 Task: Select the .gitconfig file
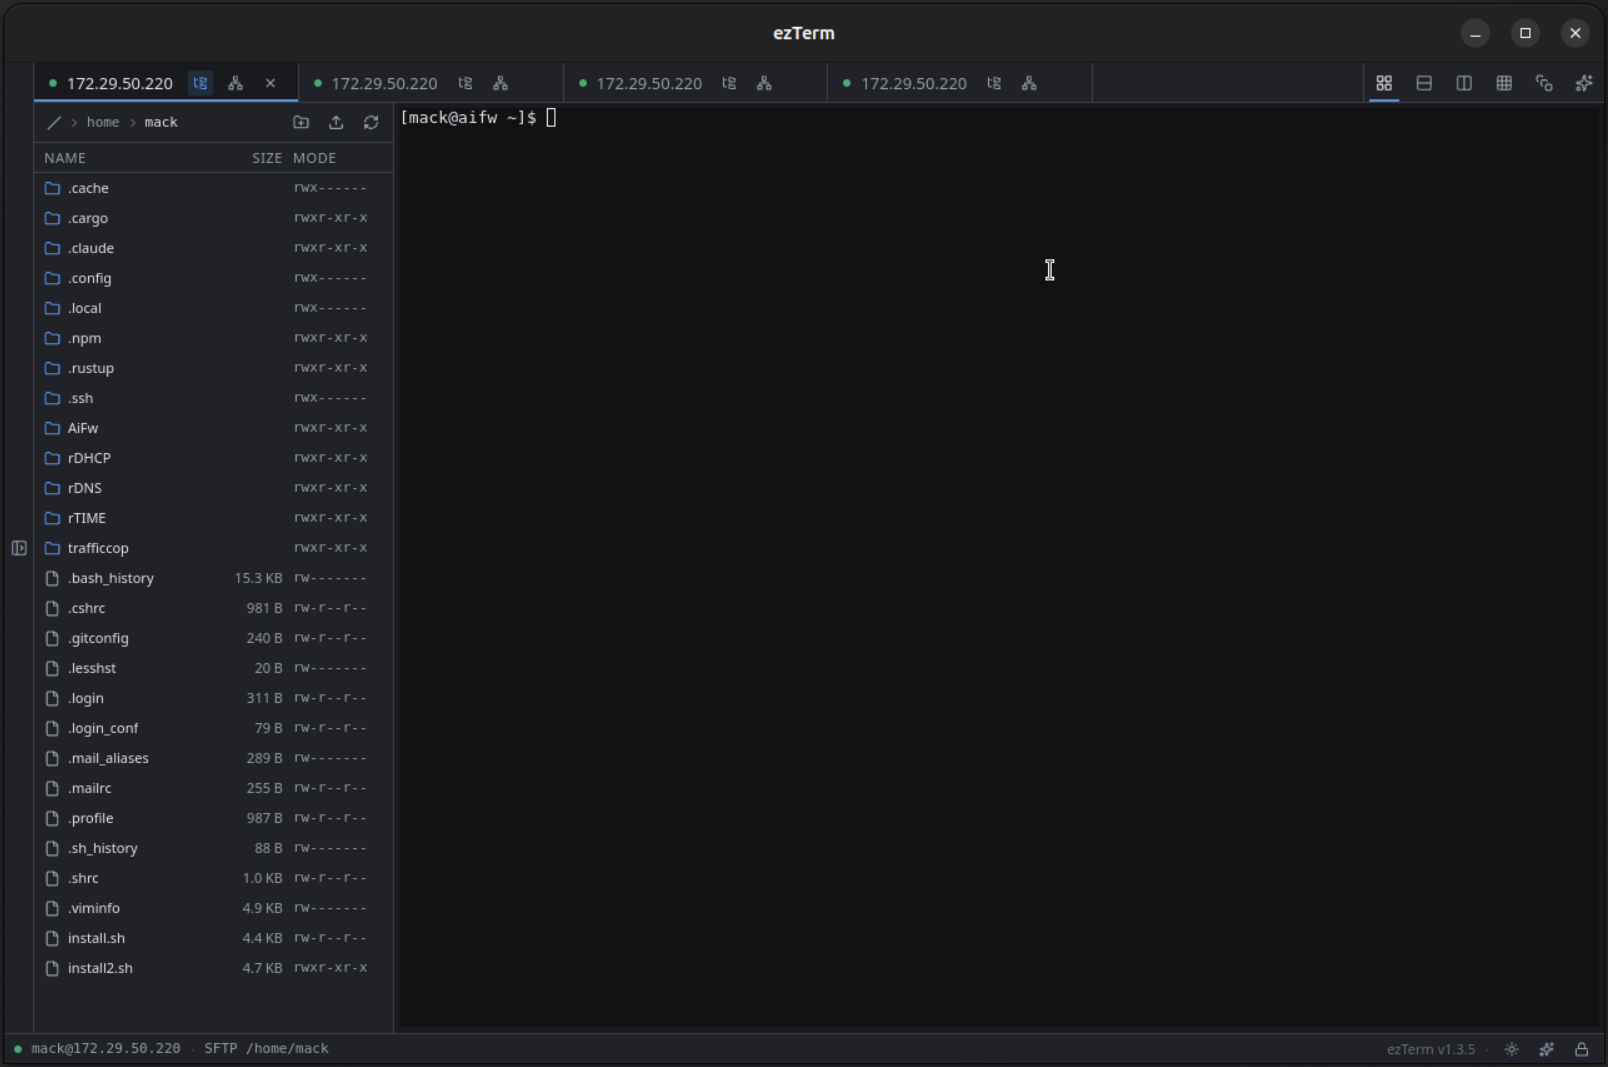click(x=214, y=638)
